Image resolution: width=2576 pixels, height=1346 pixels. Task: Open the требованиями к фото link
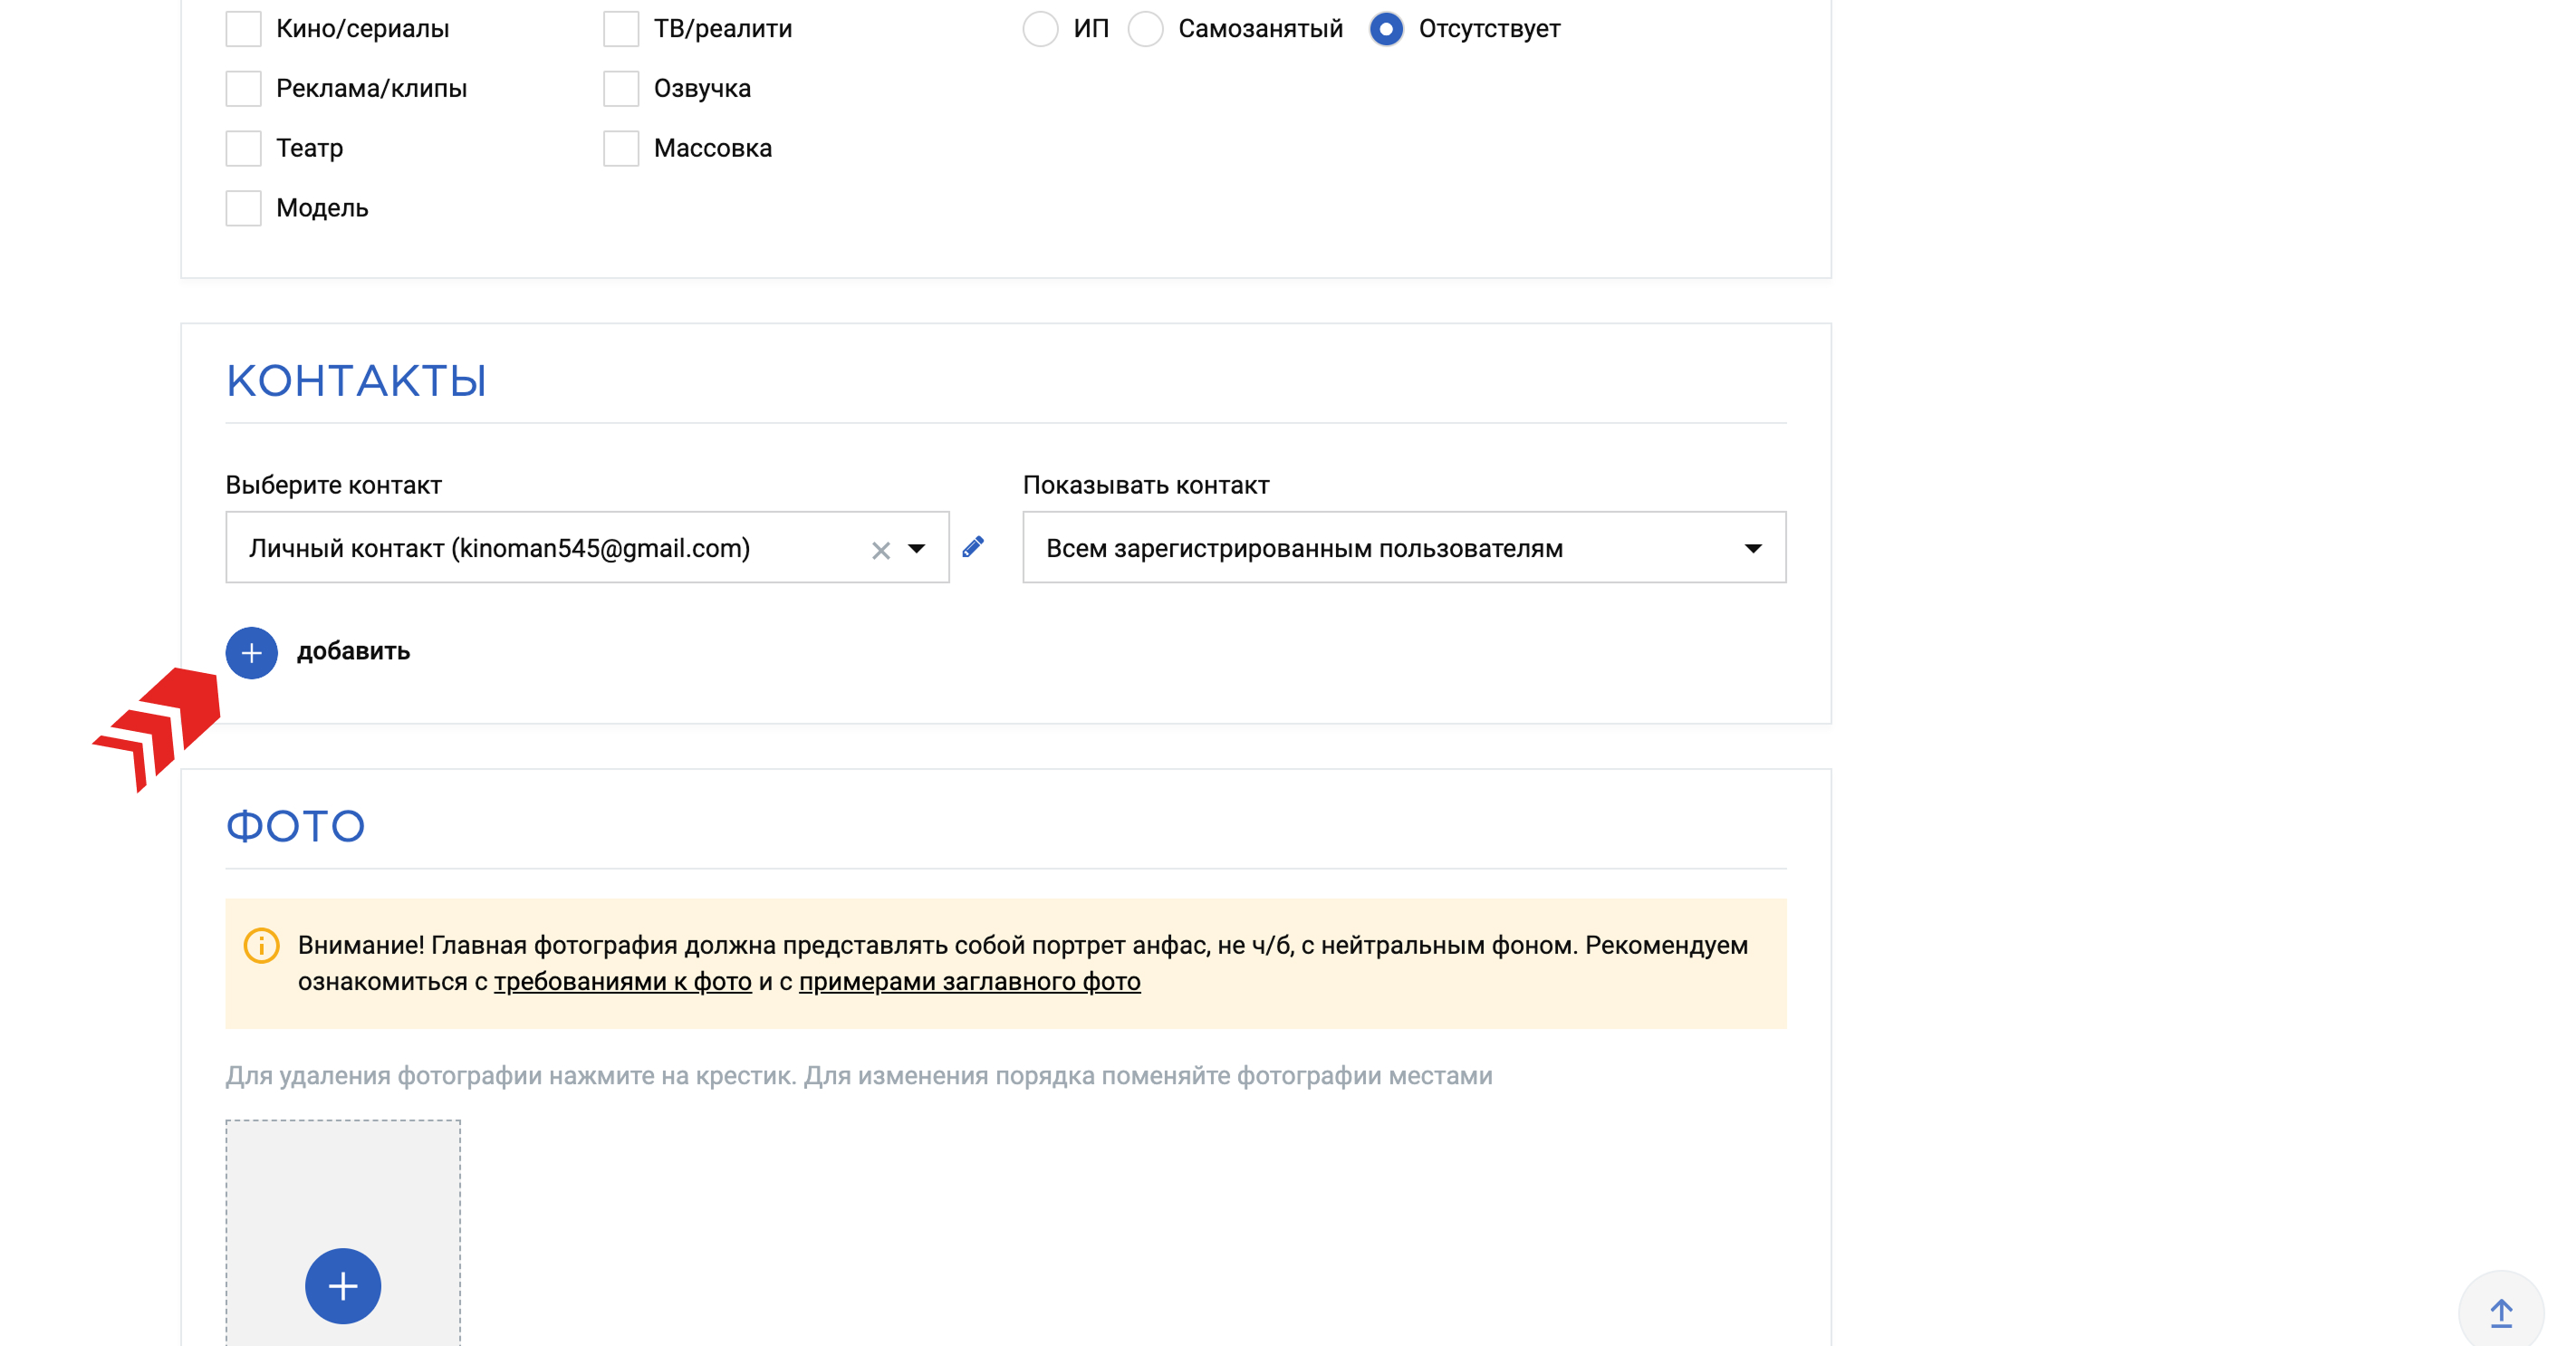[x=623, y=982]
